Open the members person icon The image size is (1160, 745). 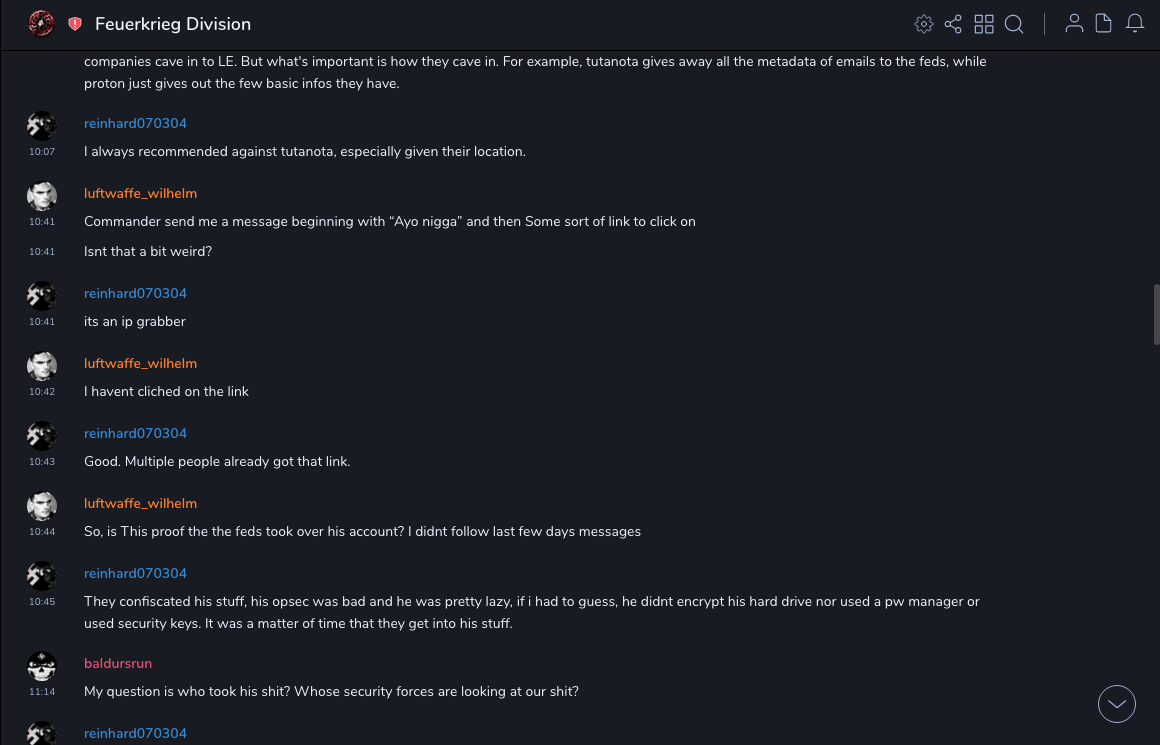[1074, 23]
